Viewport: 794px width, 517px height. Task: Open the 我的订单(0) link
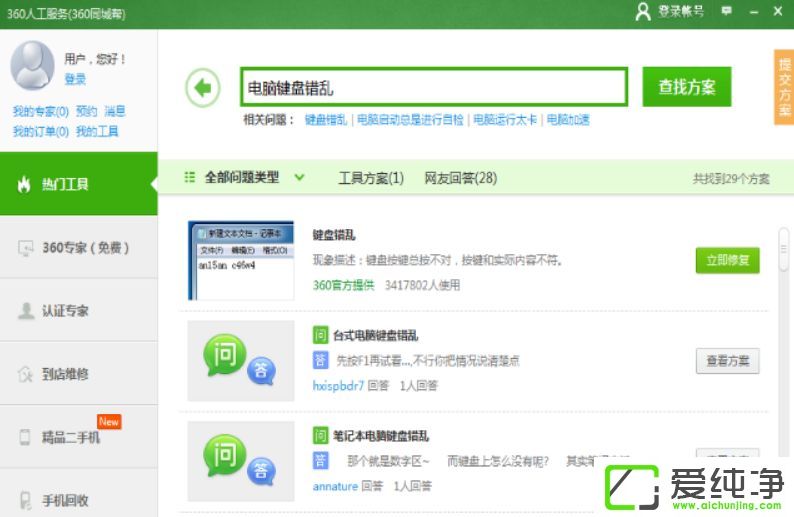tap(41, 132)
